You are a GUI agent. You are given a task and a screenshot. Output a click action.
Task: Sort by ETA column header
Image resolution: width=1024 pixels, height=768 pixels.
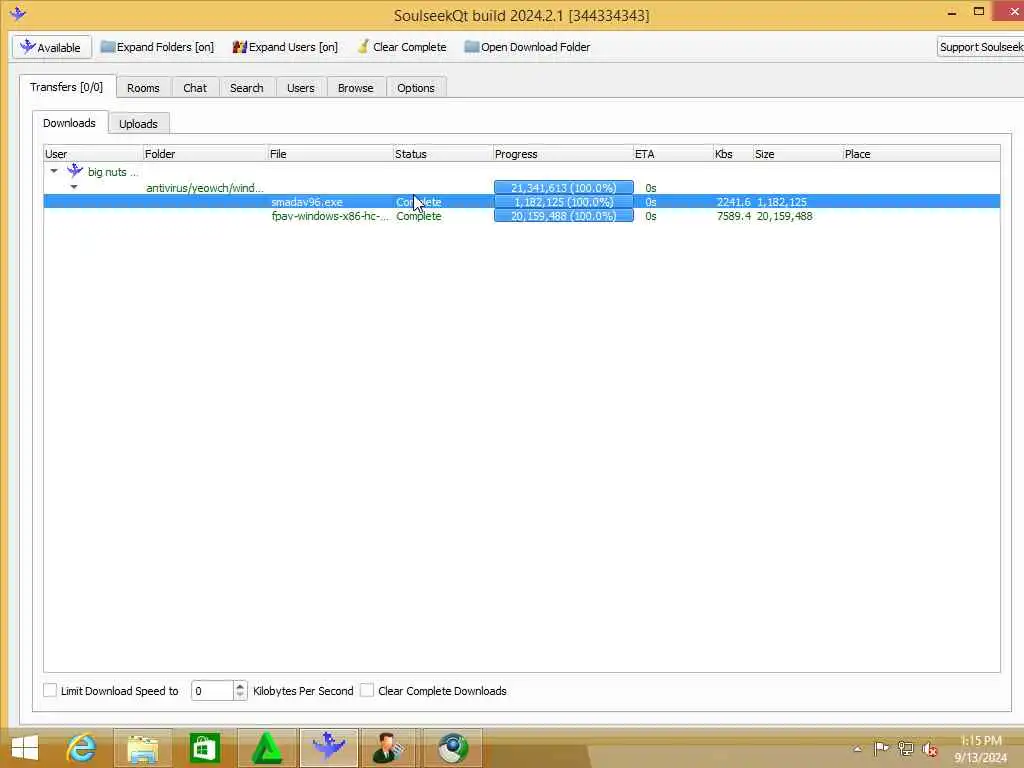click(x=673, y=154)
